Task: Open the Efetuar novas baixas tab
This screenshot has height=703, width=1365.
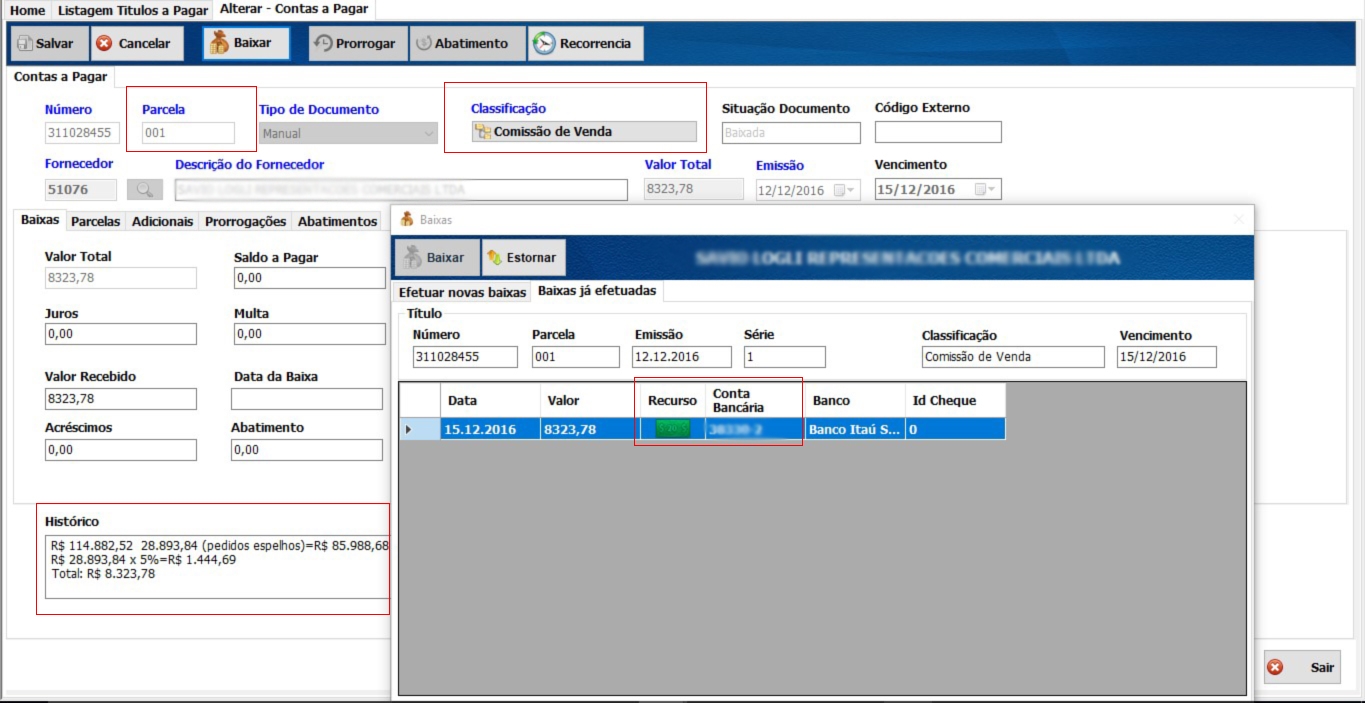Action: pos(462,293)
